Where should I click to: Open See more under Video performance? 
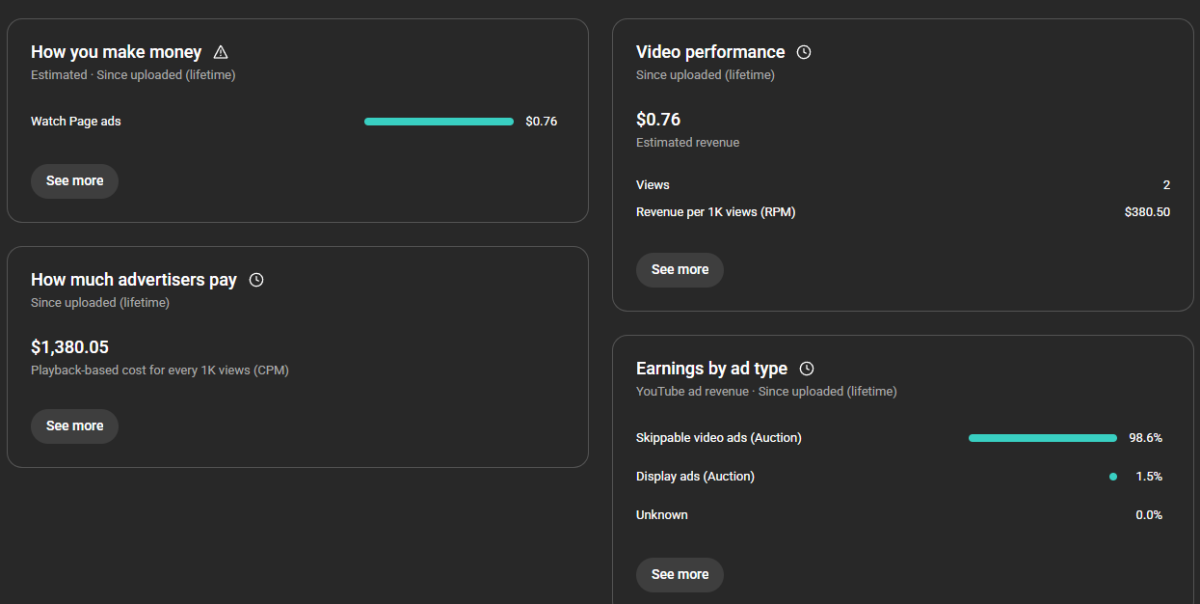point(680,270)
